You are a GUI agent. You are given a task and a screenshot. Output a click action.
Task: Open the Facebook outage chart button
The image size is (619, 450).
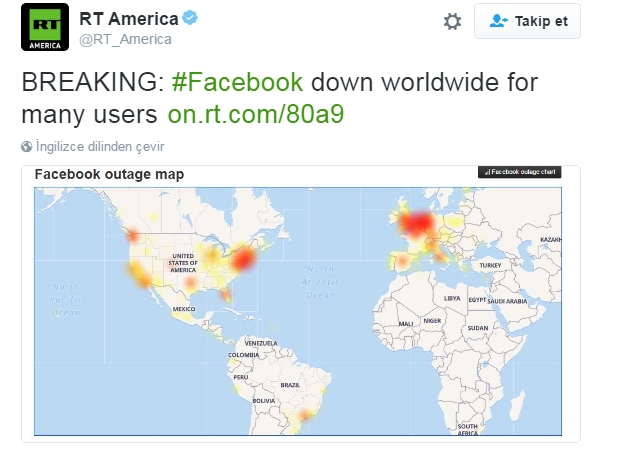[520, 172]
